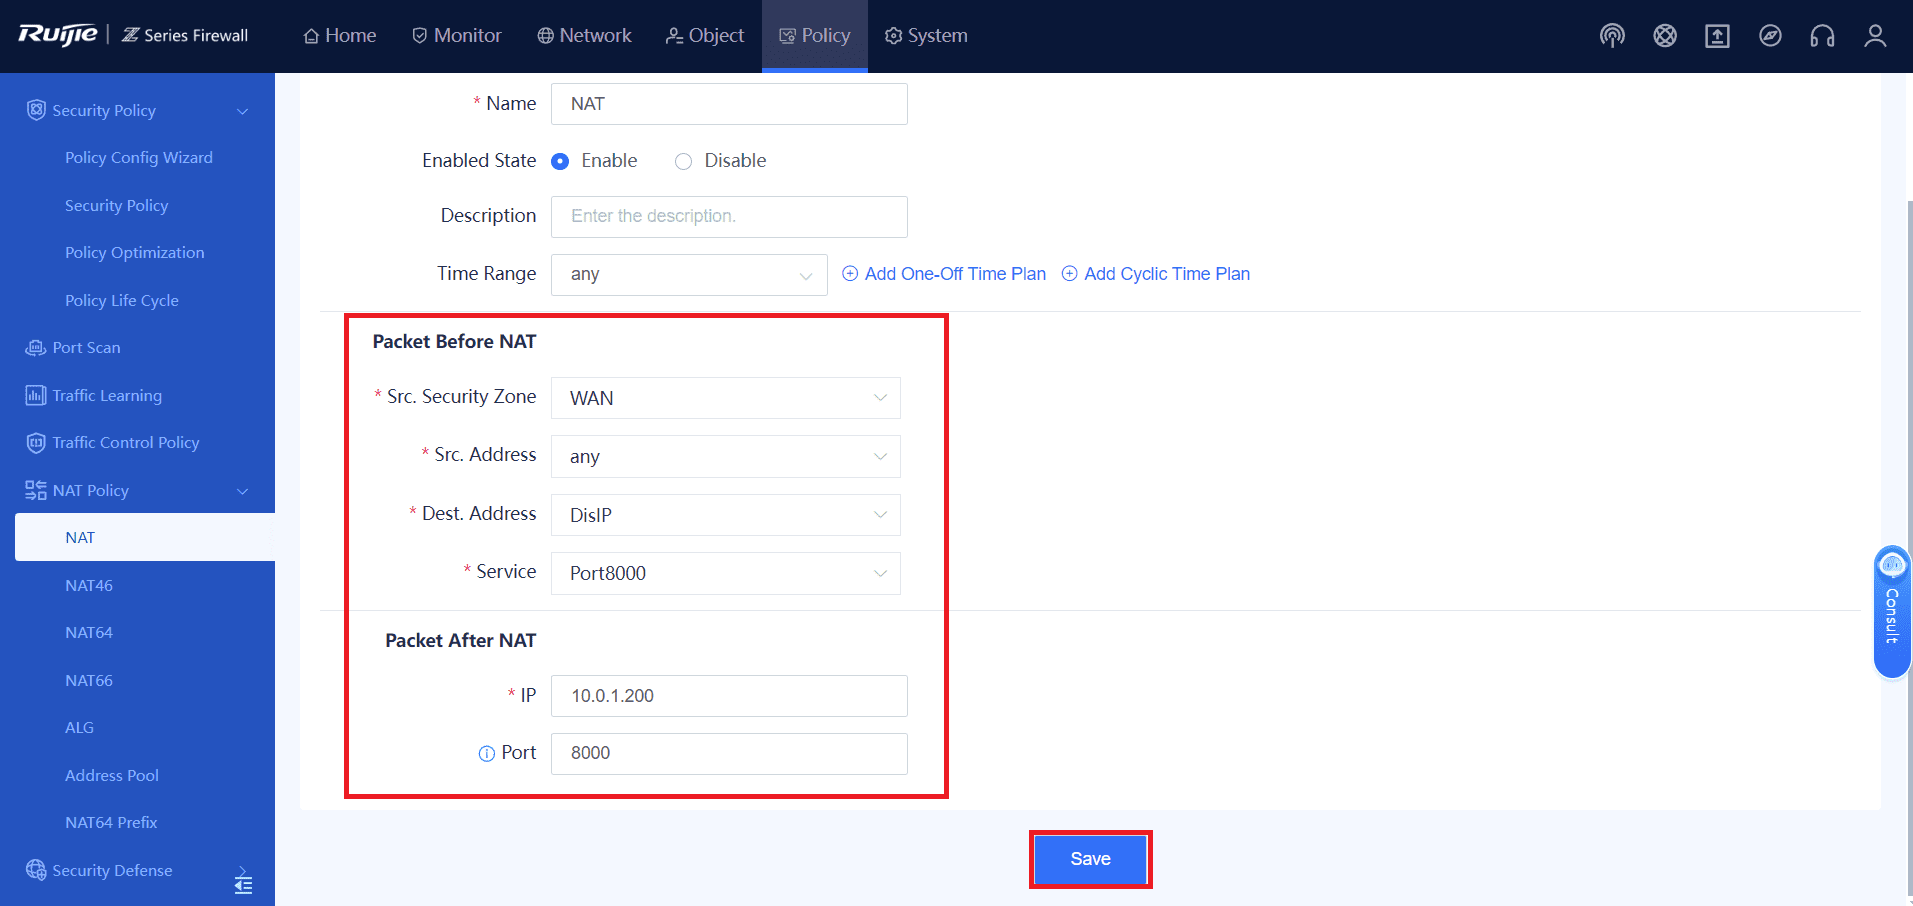Open NAT64 in sidebar
Image resolution: width=1913 pixels, height=906 pixels.
point(89,633)
